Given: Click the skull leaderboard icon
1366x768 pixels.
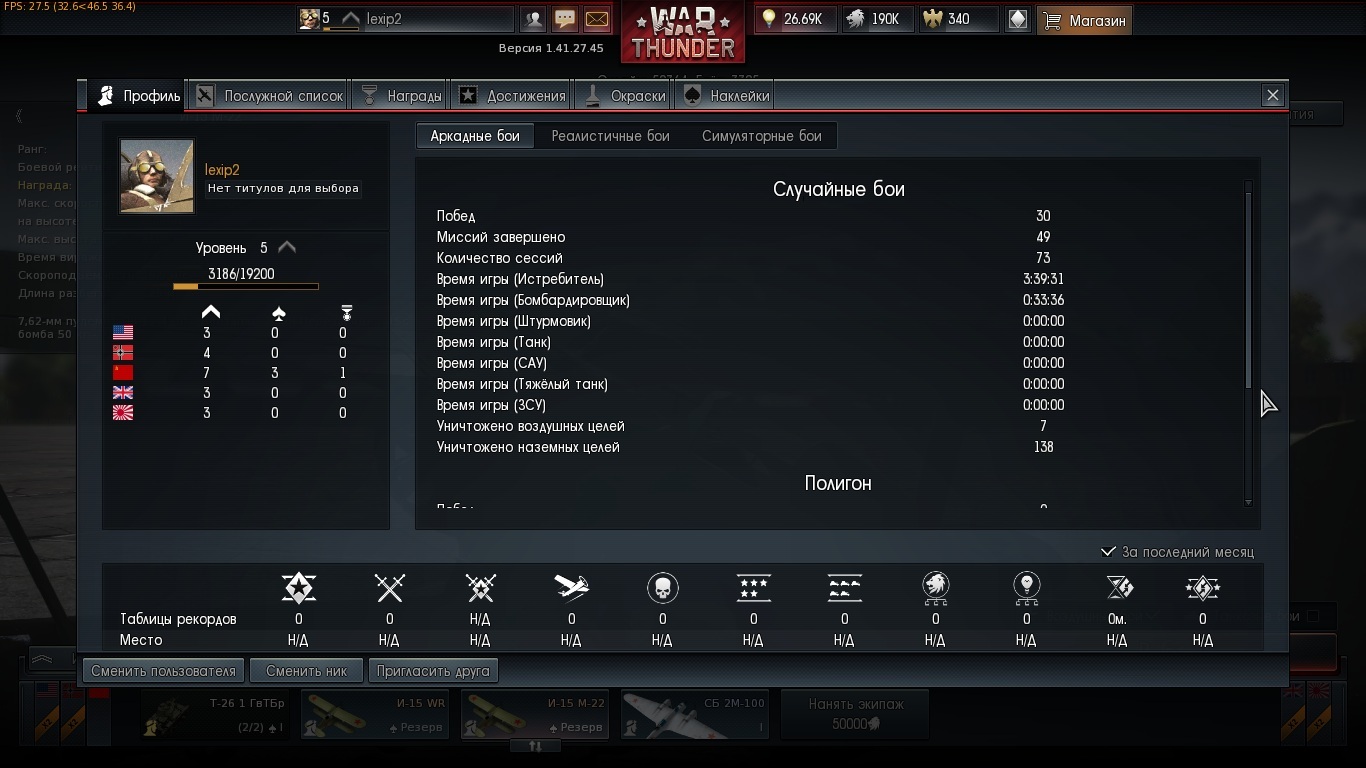Looking at the screenshot, I should coord(662,588).
